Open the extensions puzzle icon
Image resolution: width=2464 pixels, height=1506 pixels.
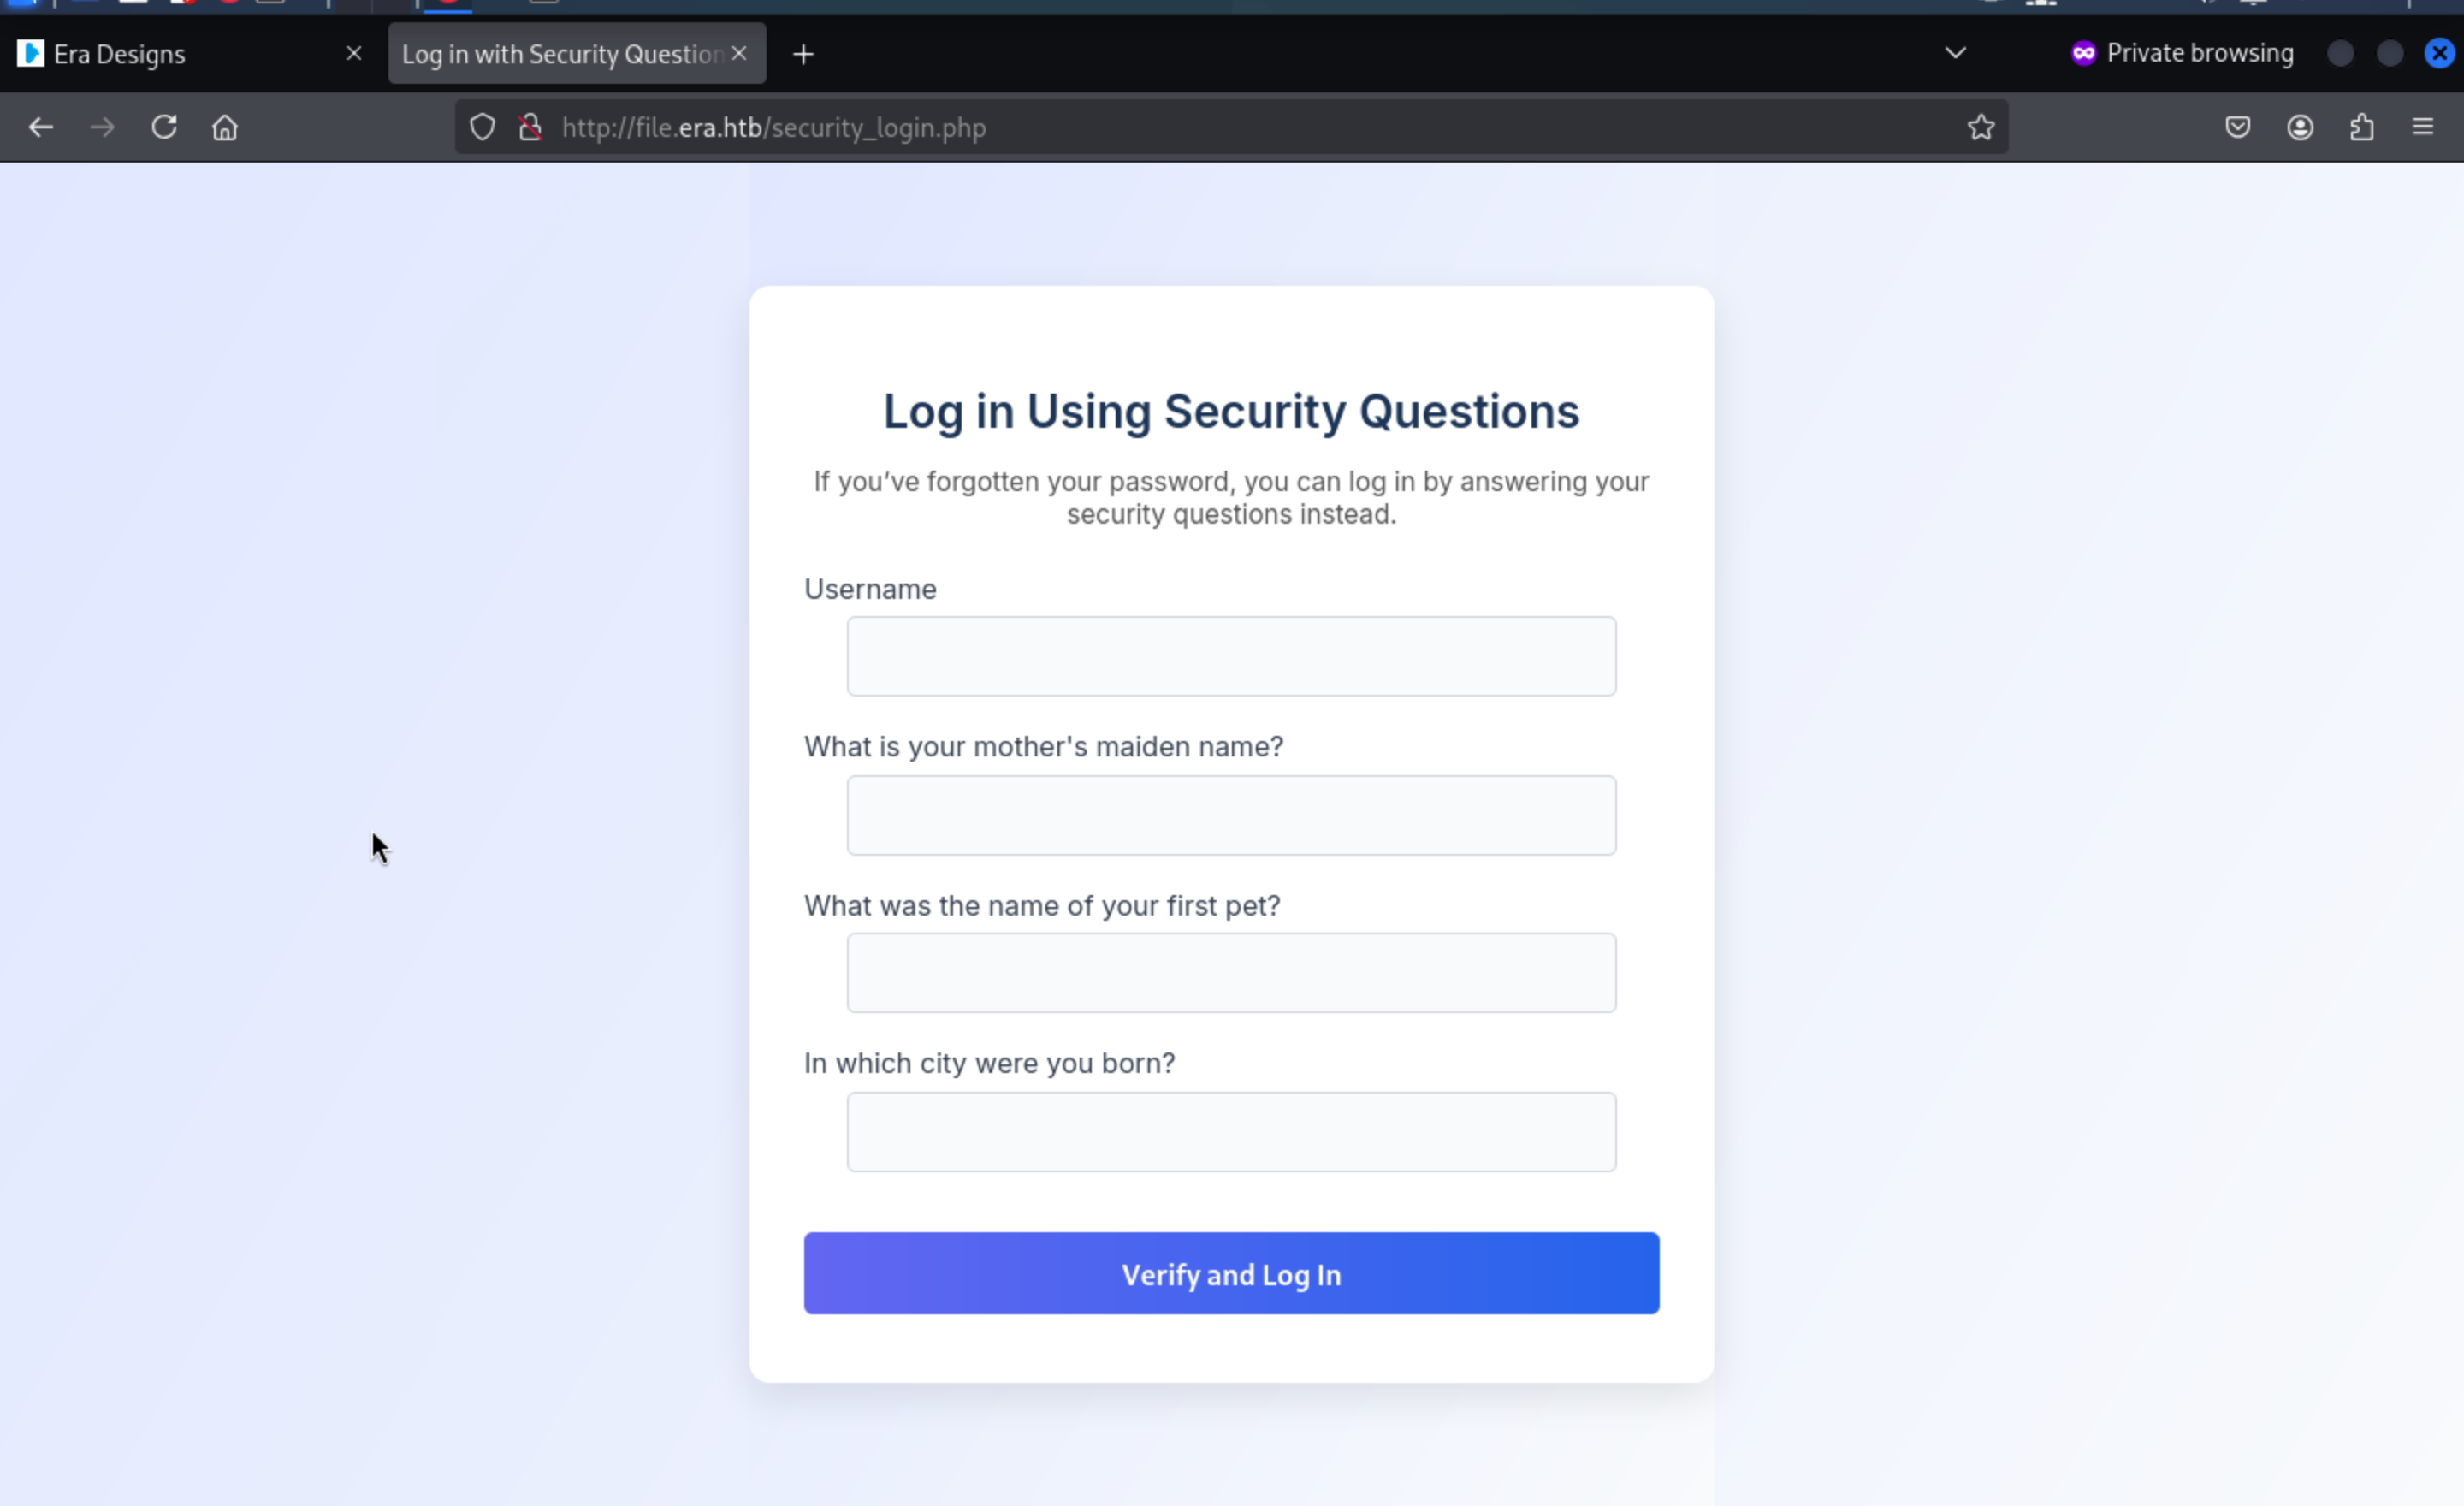[x=2361, y=128]
